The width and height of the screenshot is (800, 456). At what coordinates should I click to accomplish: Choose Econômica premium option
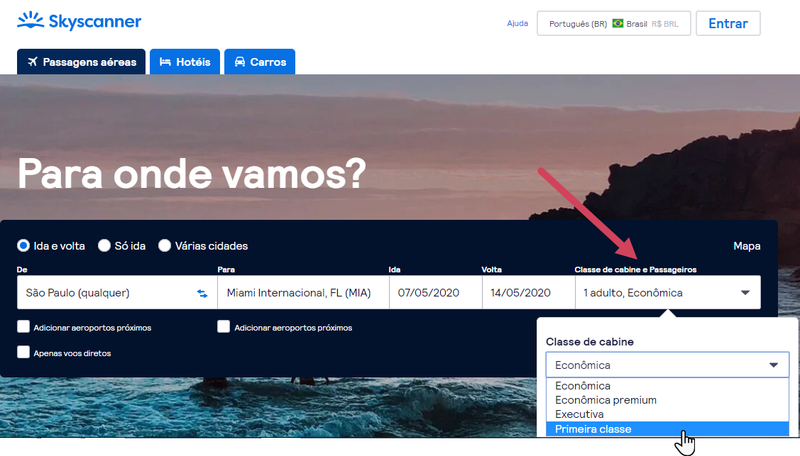pyautogui.click(x=667, y=400)
